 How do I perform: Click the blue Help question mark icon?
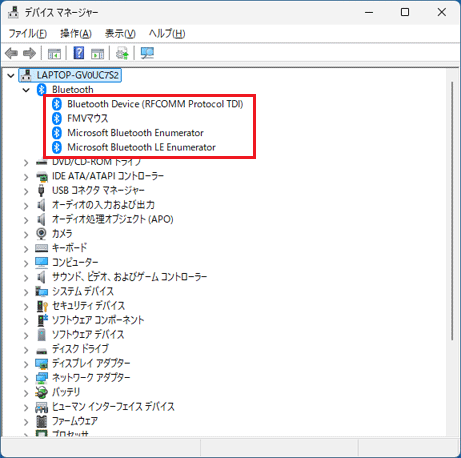[79, 53]
